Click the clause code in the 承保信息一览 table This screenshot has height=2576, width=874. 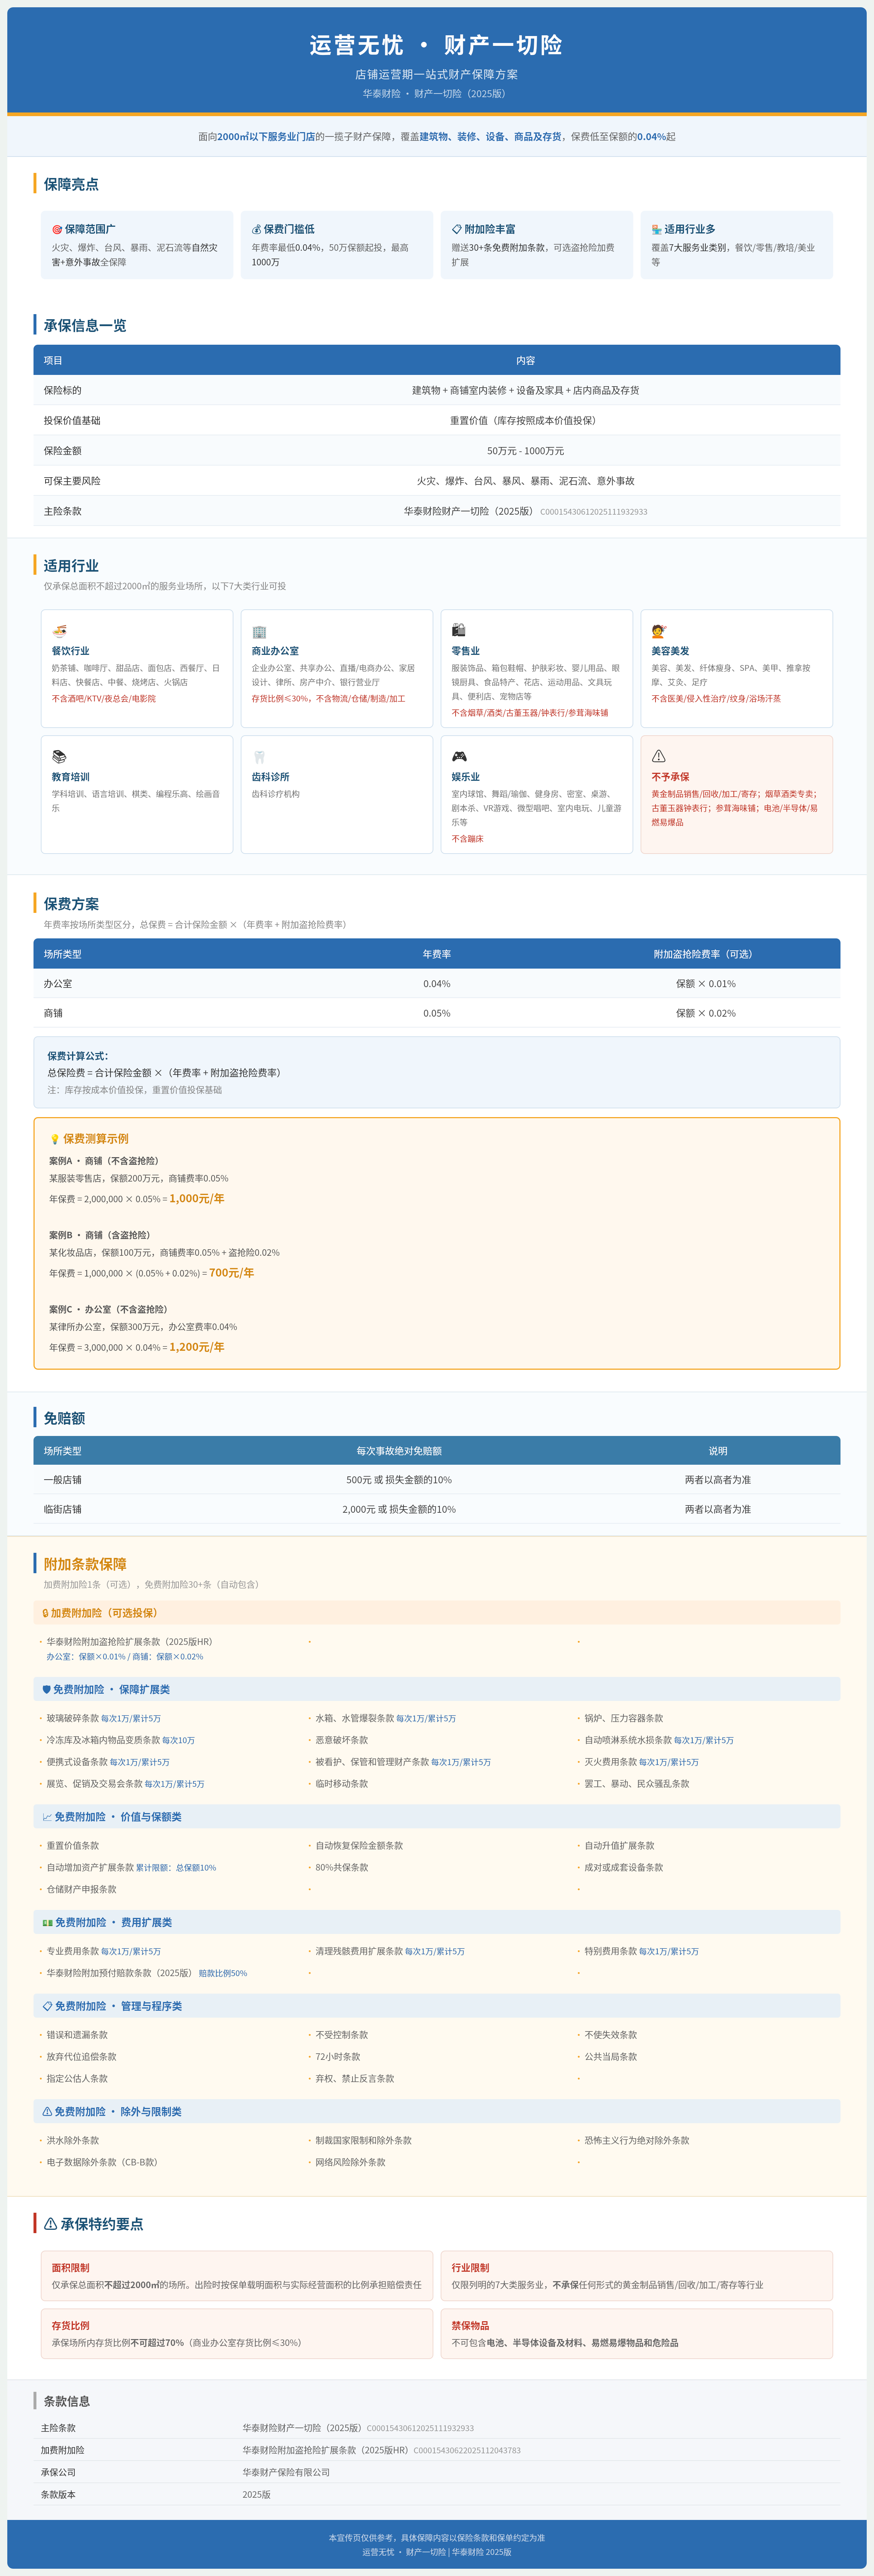594,512
